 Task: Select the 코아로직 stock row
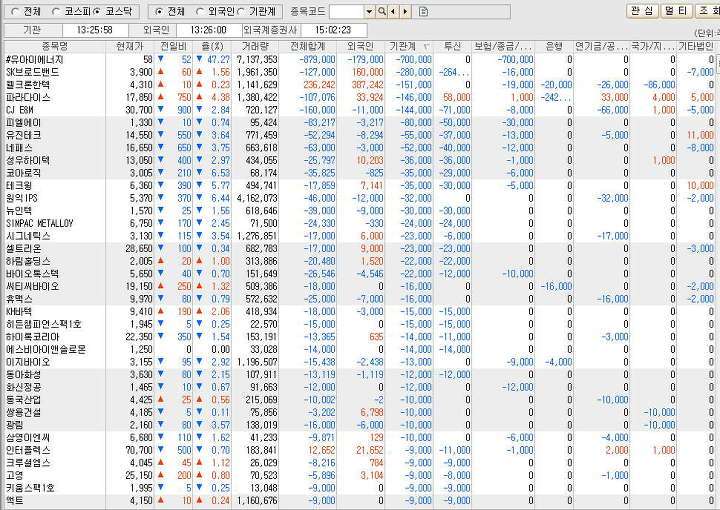[x=360, y=173]
